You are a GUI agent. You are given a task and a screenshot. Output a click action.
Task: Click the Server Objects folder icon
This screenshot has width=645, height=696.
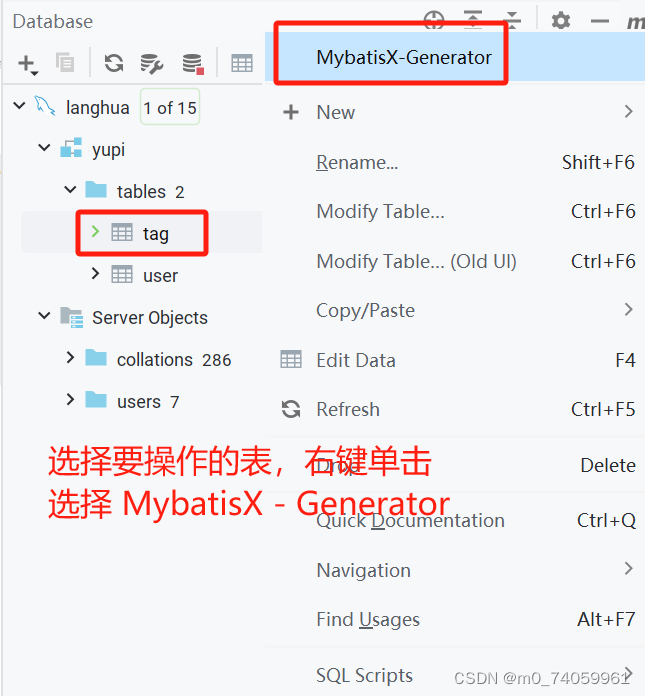pyautogui.click(x=72, y=317)
